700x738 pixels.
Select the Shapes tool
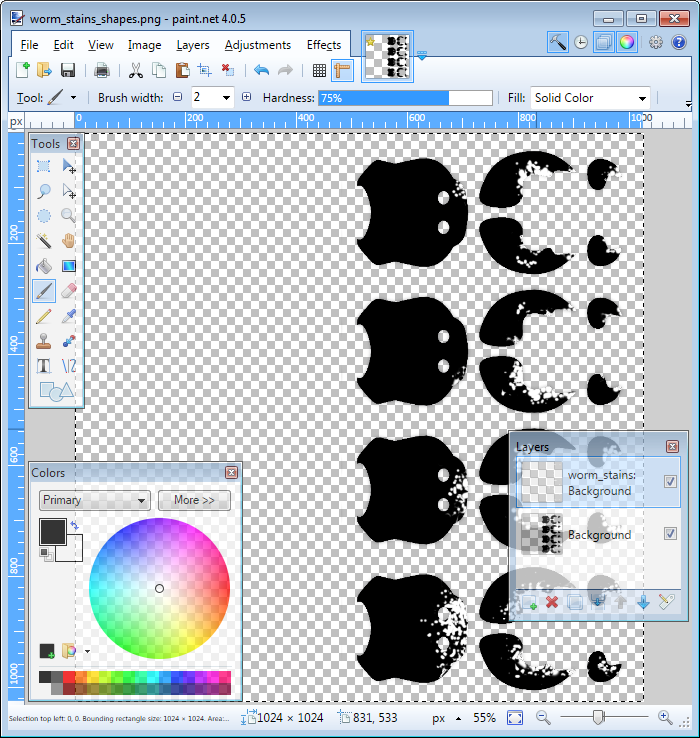(x=56, y=391)
